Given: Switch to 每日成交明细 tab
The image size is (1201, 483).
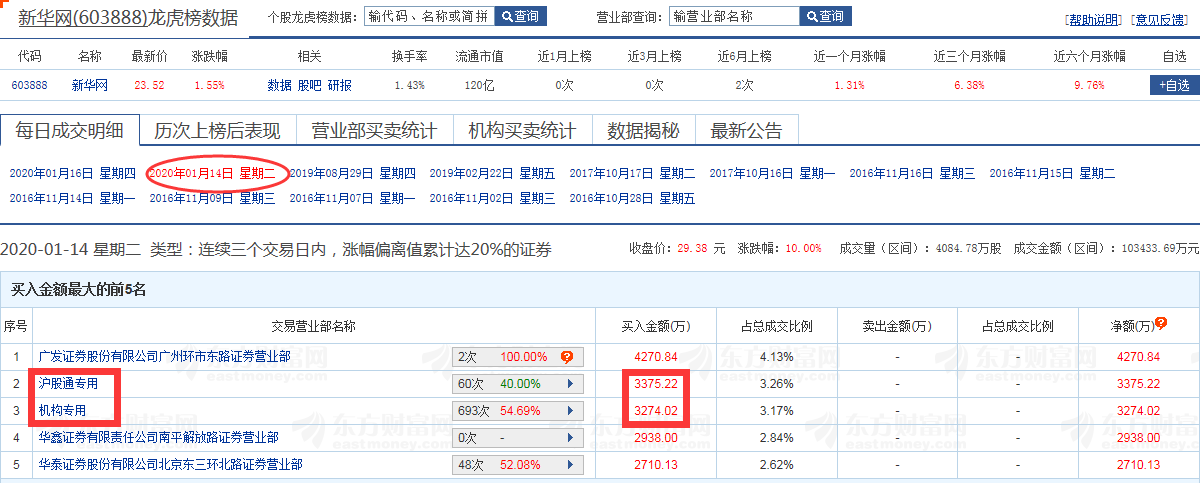Looking at the screenshot, I should [68, 130].
